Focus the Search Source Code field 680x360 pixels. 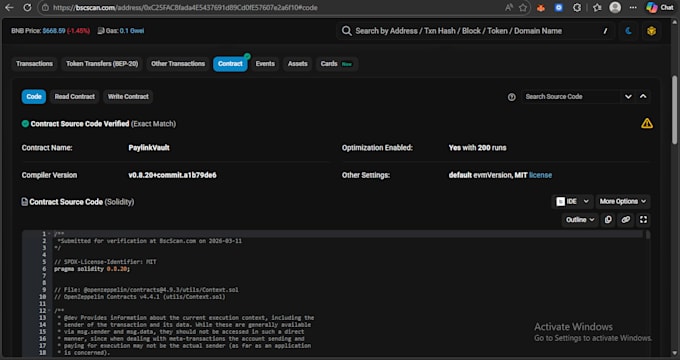[571, 96]
